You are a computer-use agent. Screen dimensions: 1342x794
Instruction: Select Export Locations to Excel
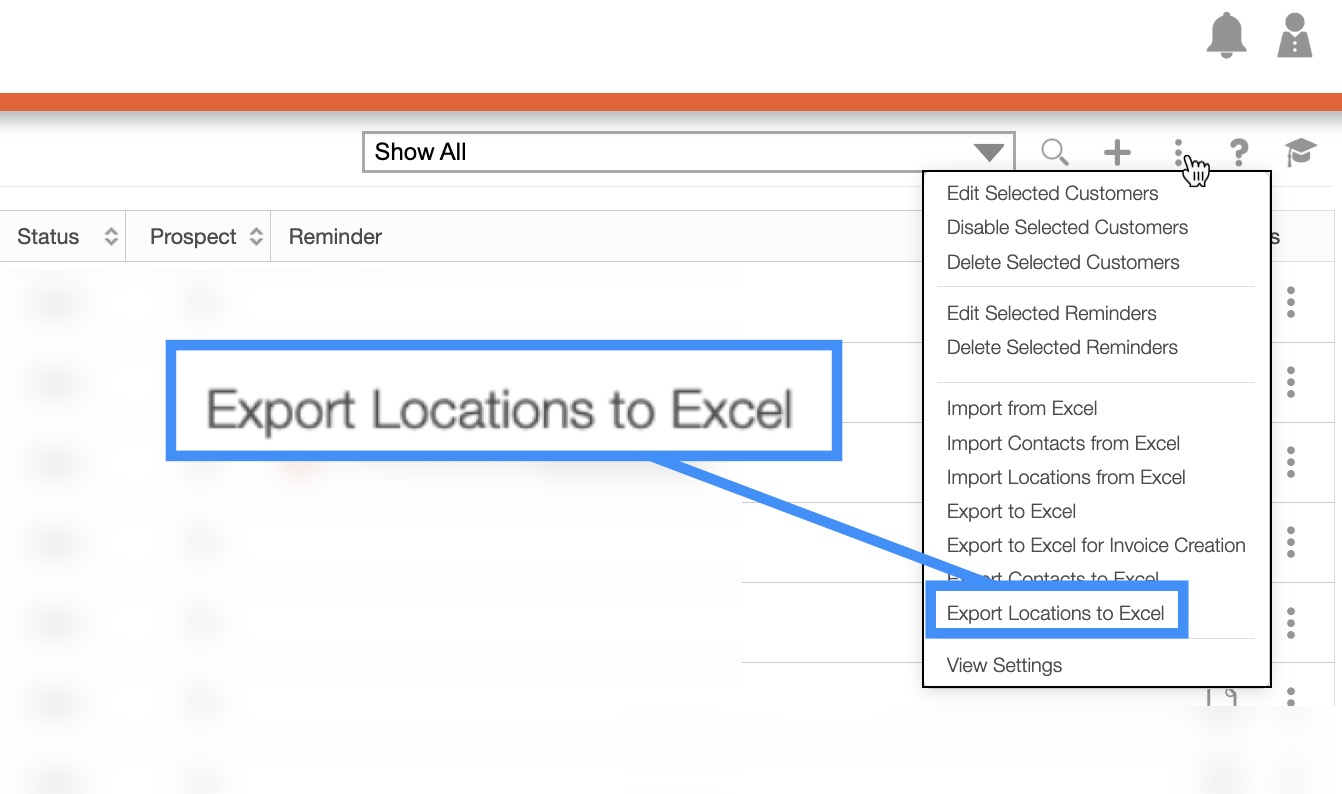click(1055, 613)
